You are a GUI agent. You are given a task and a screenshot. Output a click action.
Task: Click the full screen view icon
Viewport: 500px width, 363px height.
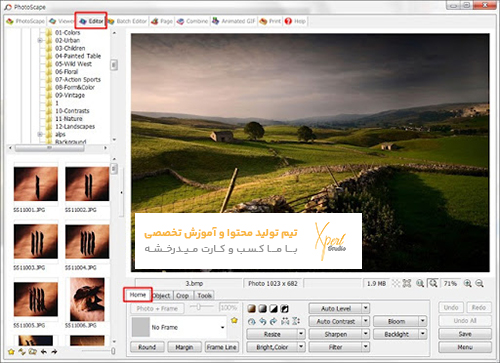point(407,283)
